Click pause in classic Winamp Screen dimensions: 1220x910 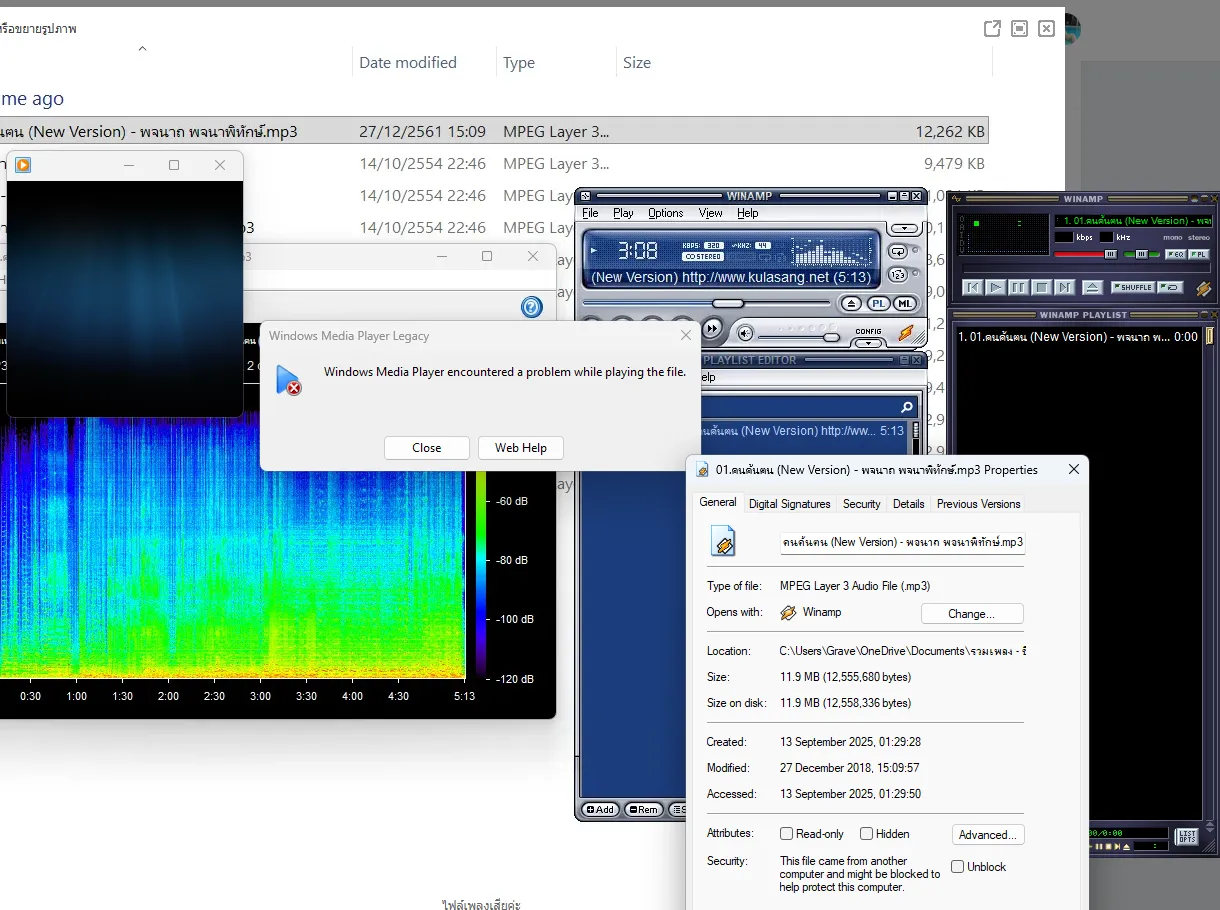click(1019, 287)
